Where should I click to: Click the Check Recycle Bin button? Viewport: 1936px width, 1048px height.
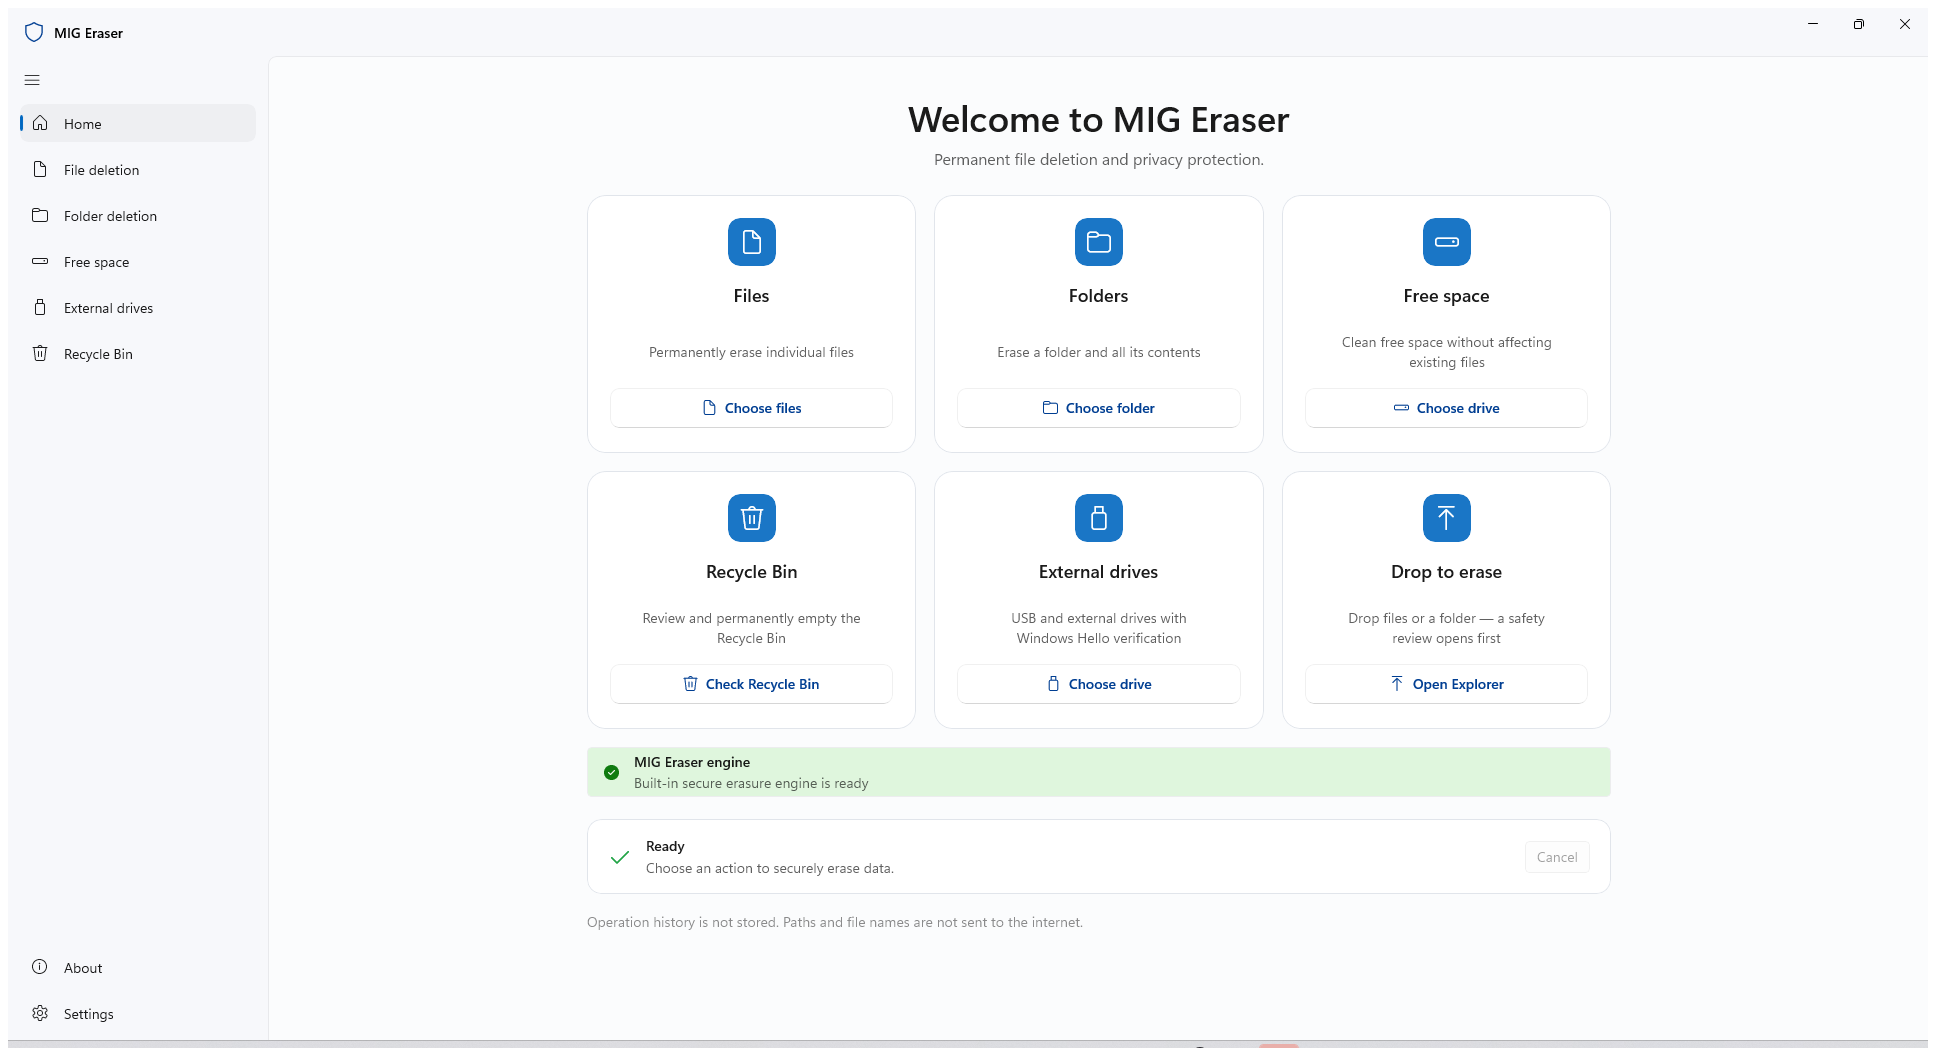pos(751,684)
